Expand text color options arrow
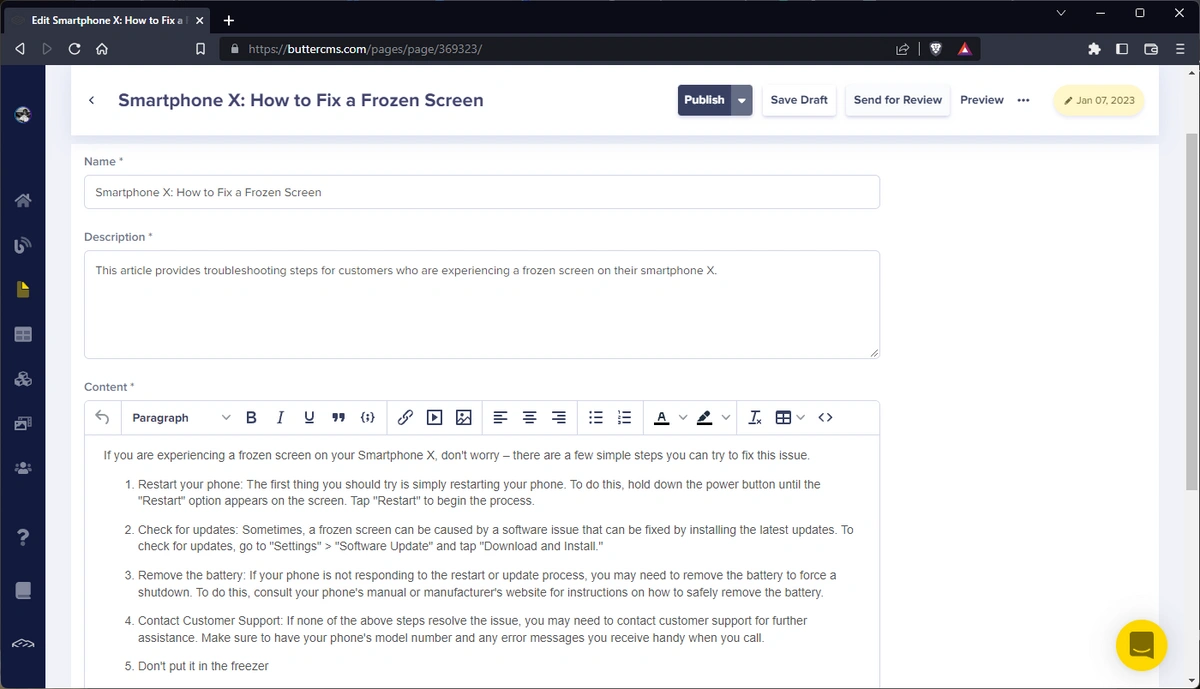The image size is (1200, 689). 683,418
